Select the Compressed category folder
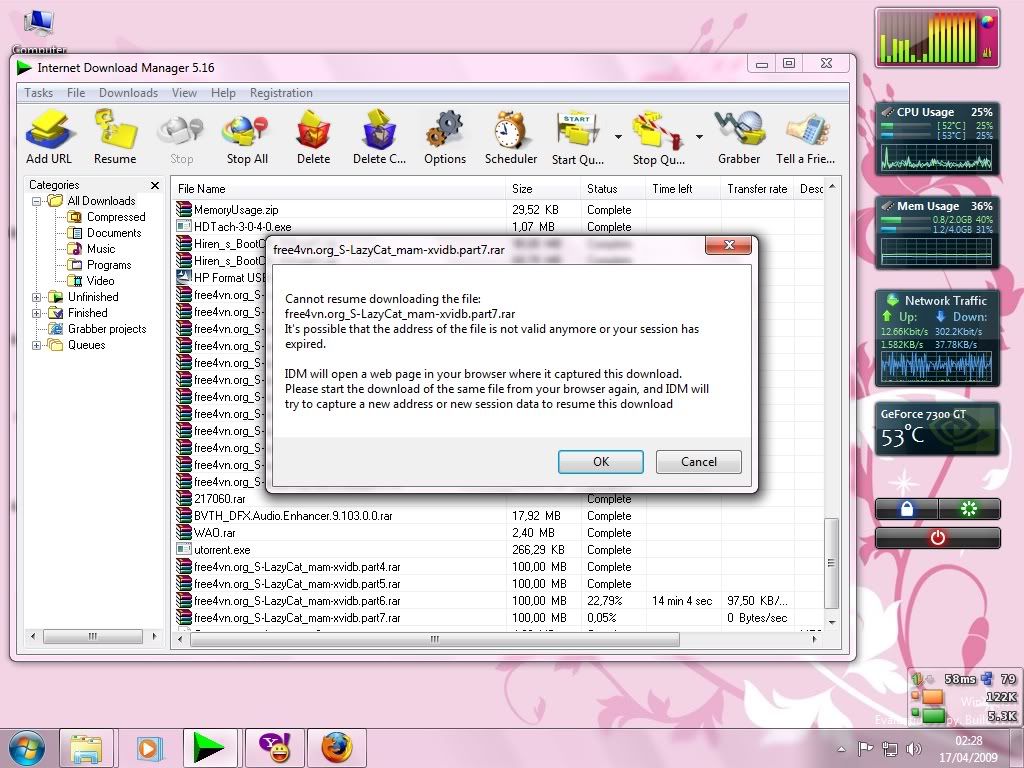Image resolution: width=1024 pixels, height=768 pixels. pos(115,217)
